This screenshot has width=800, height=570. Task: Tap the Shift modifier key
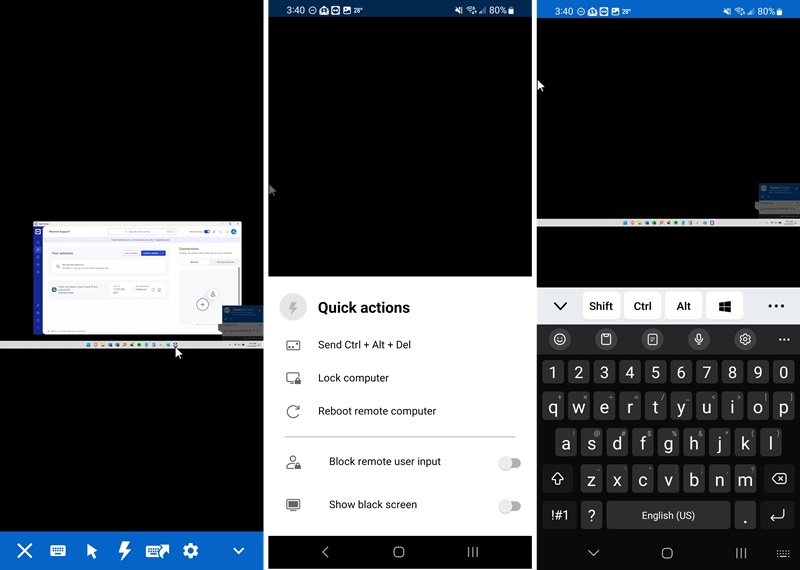601,306
